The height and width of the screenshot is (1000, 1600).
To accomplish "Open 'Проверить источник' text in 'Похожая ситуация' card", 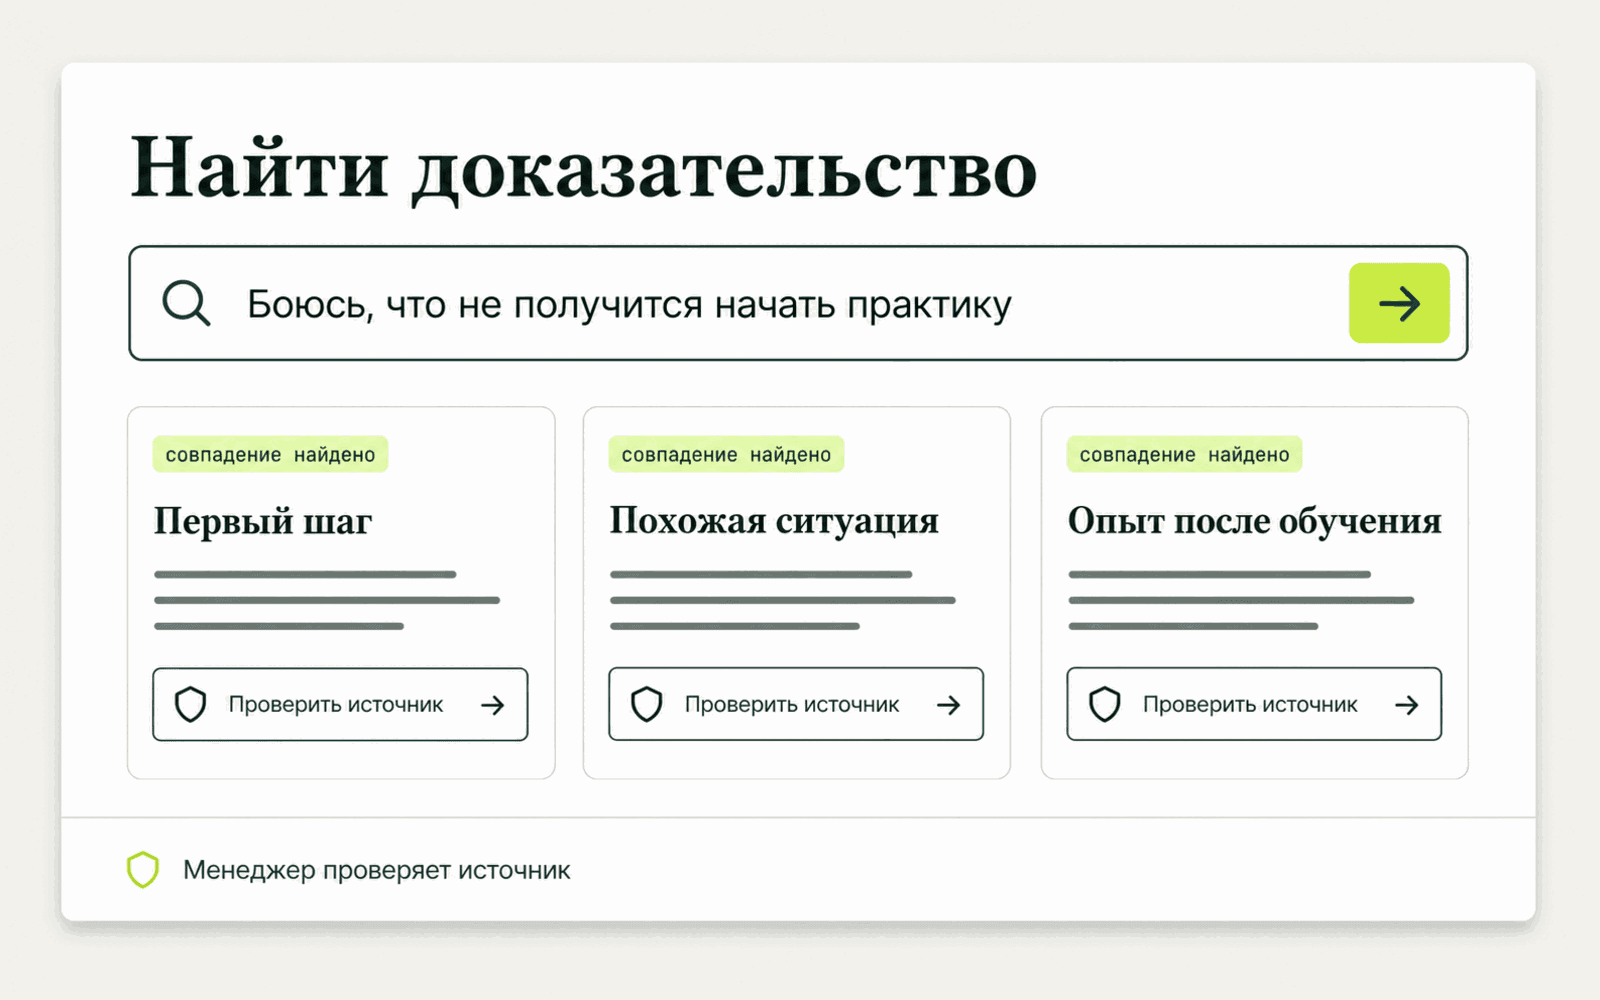I will (792, 705).
